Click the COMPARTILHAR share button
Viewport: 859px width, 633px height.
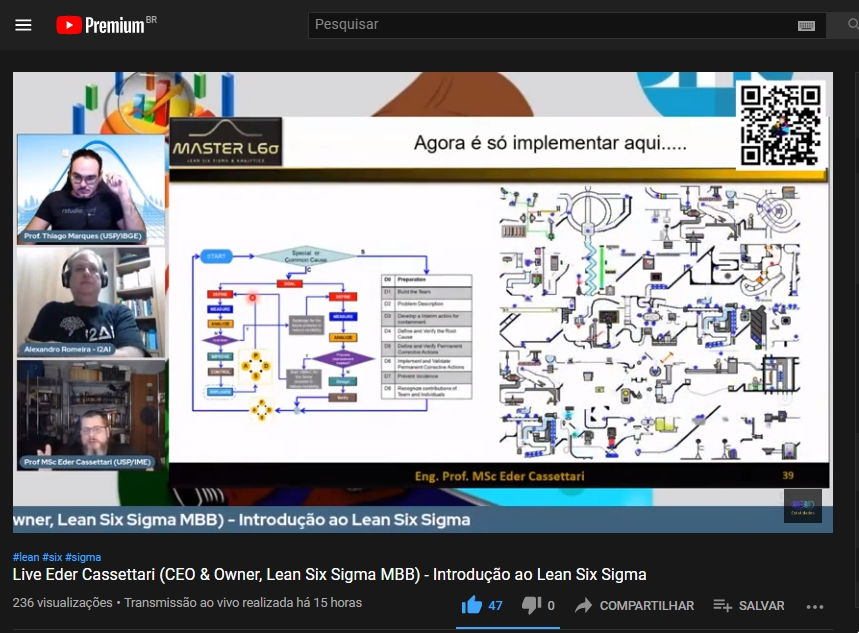click(x=634, y=606)
